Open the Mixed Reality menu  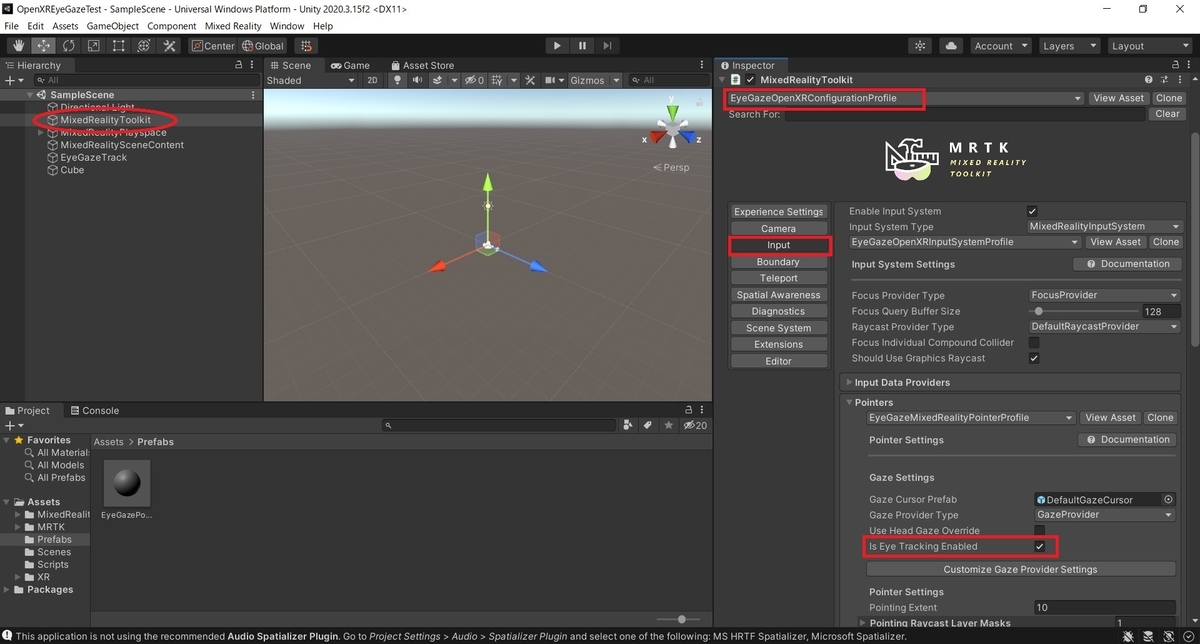(233, 26)
